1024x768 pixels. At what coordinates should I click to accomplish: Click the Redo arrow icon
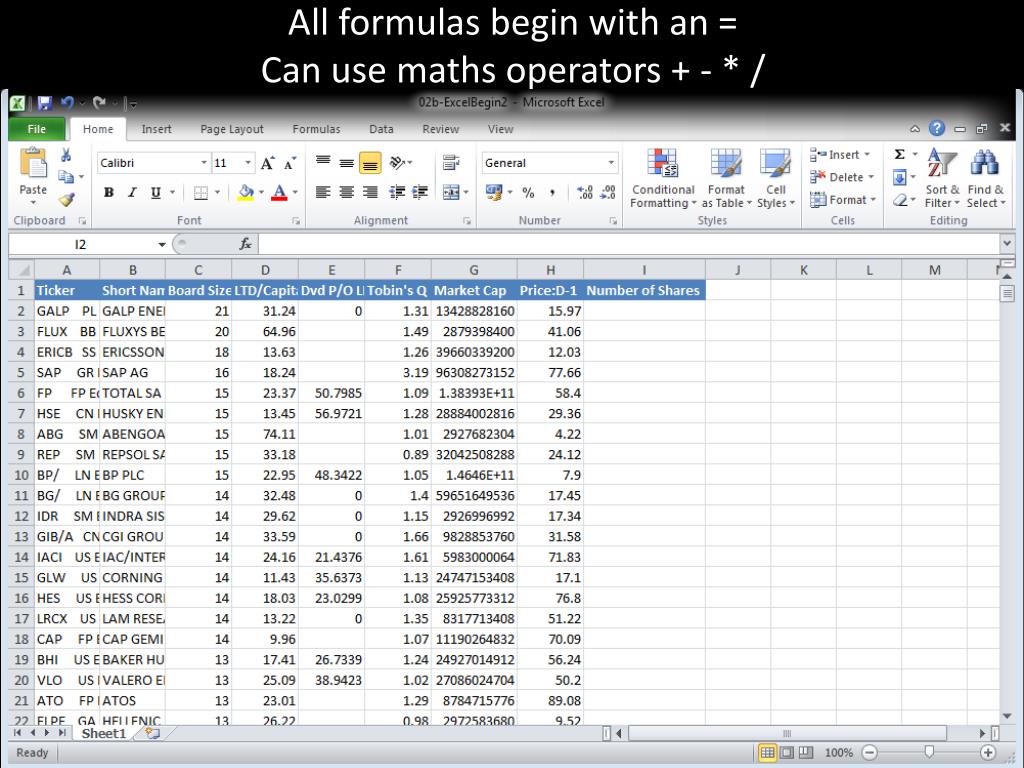[x=100, y=103]
